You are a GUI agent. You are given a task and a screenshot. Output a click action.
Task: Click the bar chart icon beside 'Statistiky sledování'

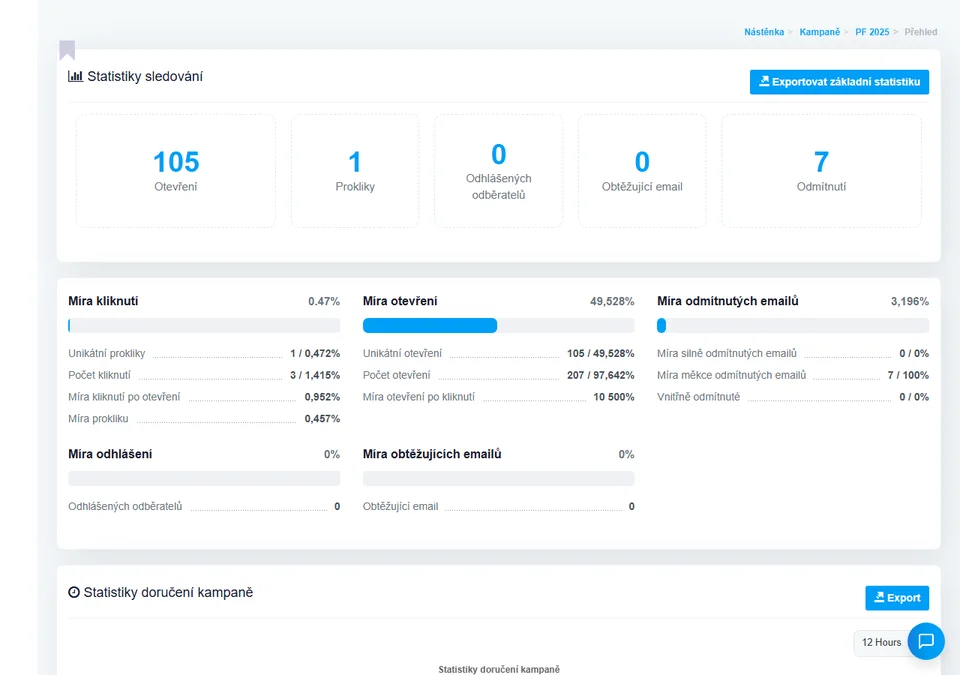[75, 75]
